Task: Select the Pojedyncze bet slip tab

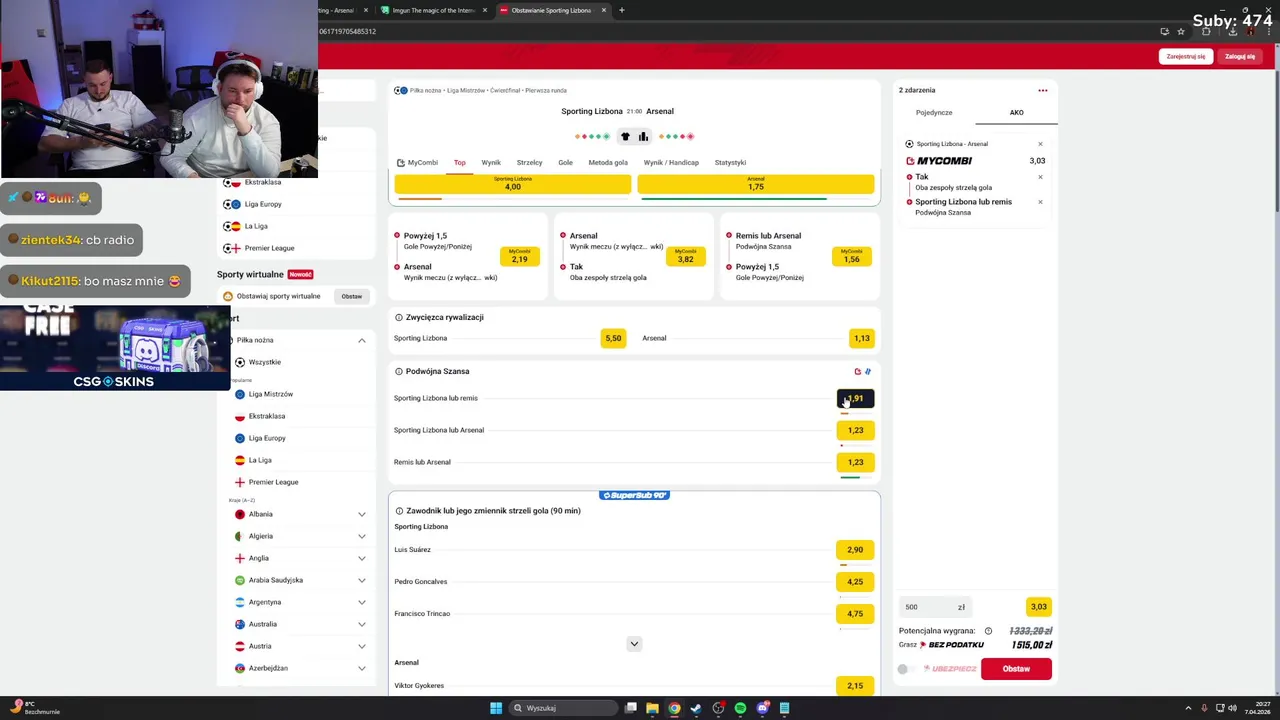Action: click(x=934, y=112)
